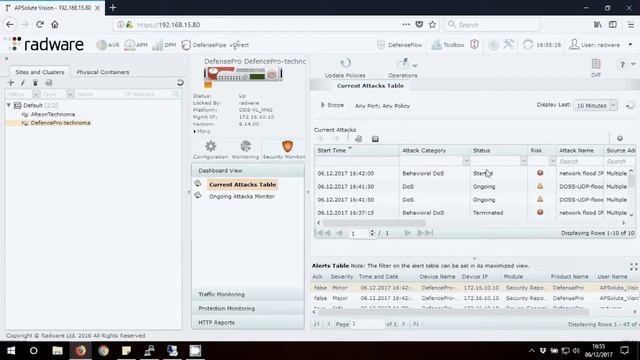Viewport: 640px width, 360px height.
Task: Click Update Policies
Action: tap(345, 68)
